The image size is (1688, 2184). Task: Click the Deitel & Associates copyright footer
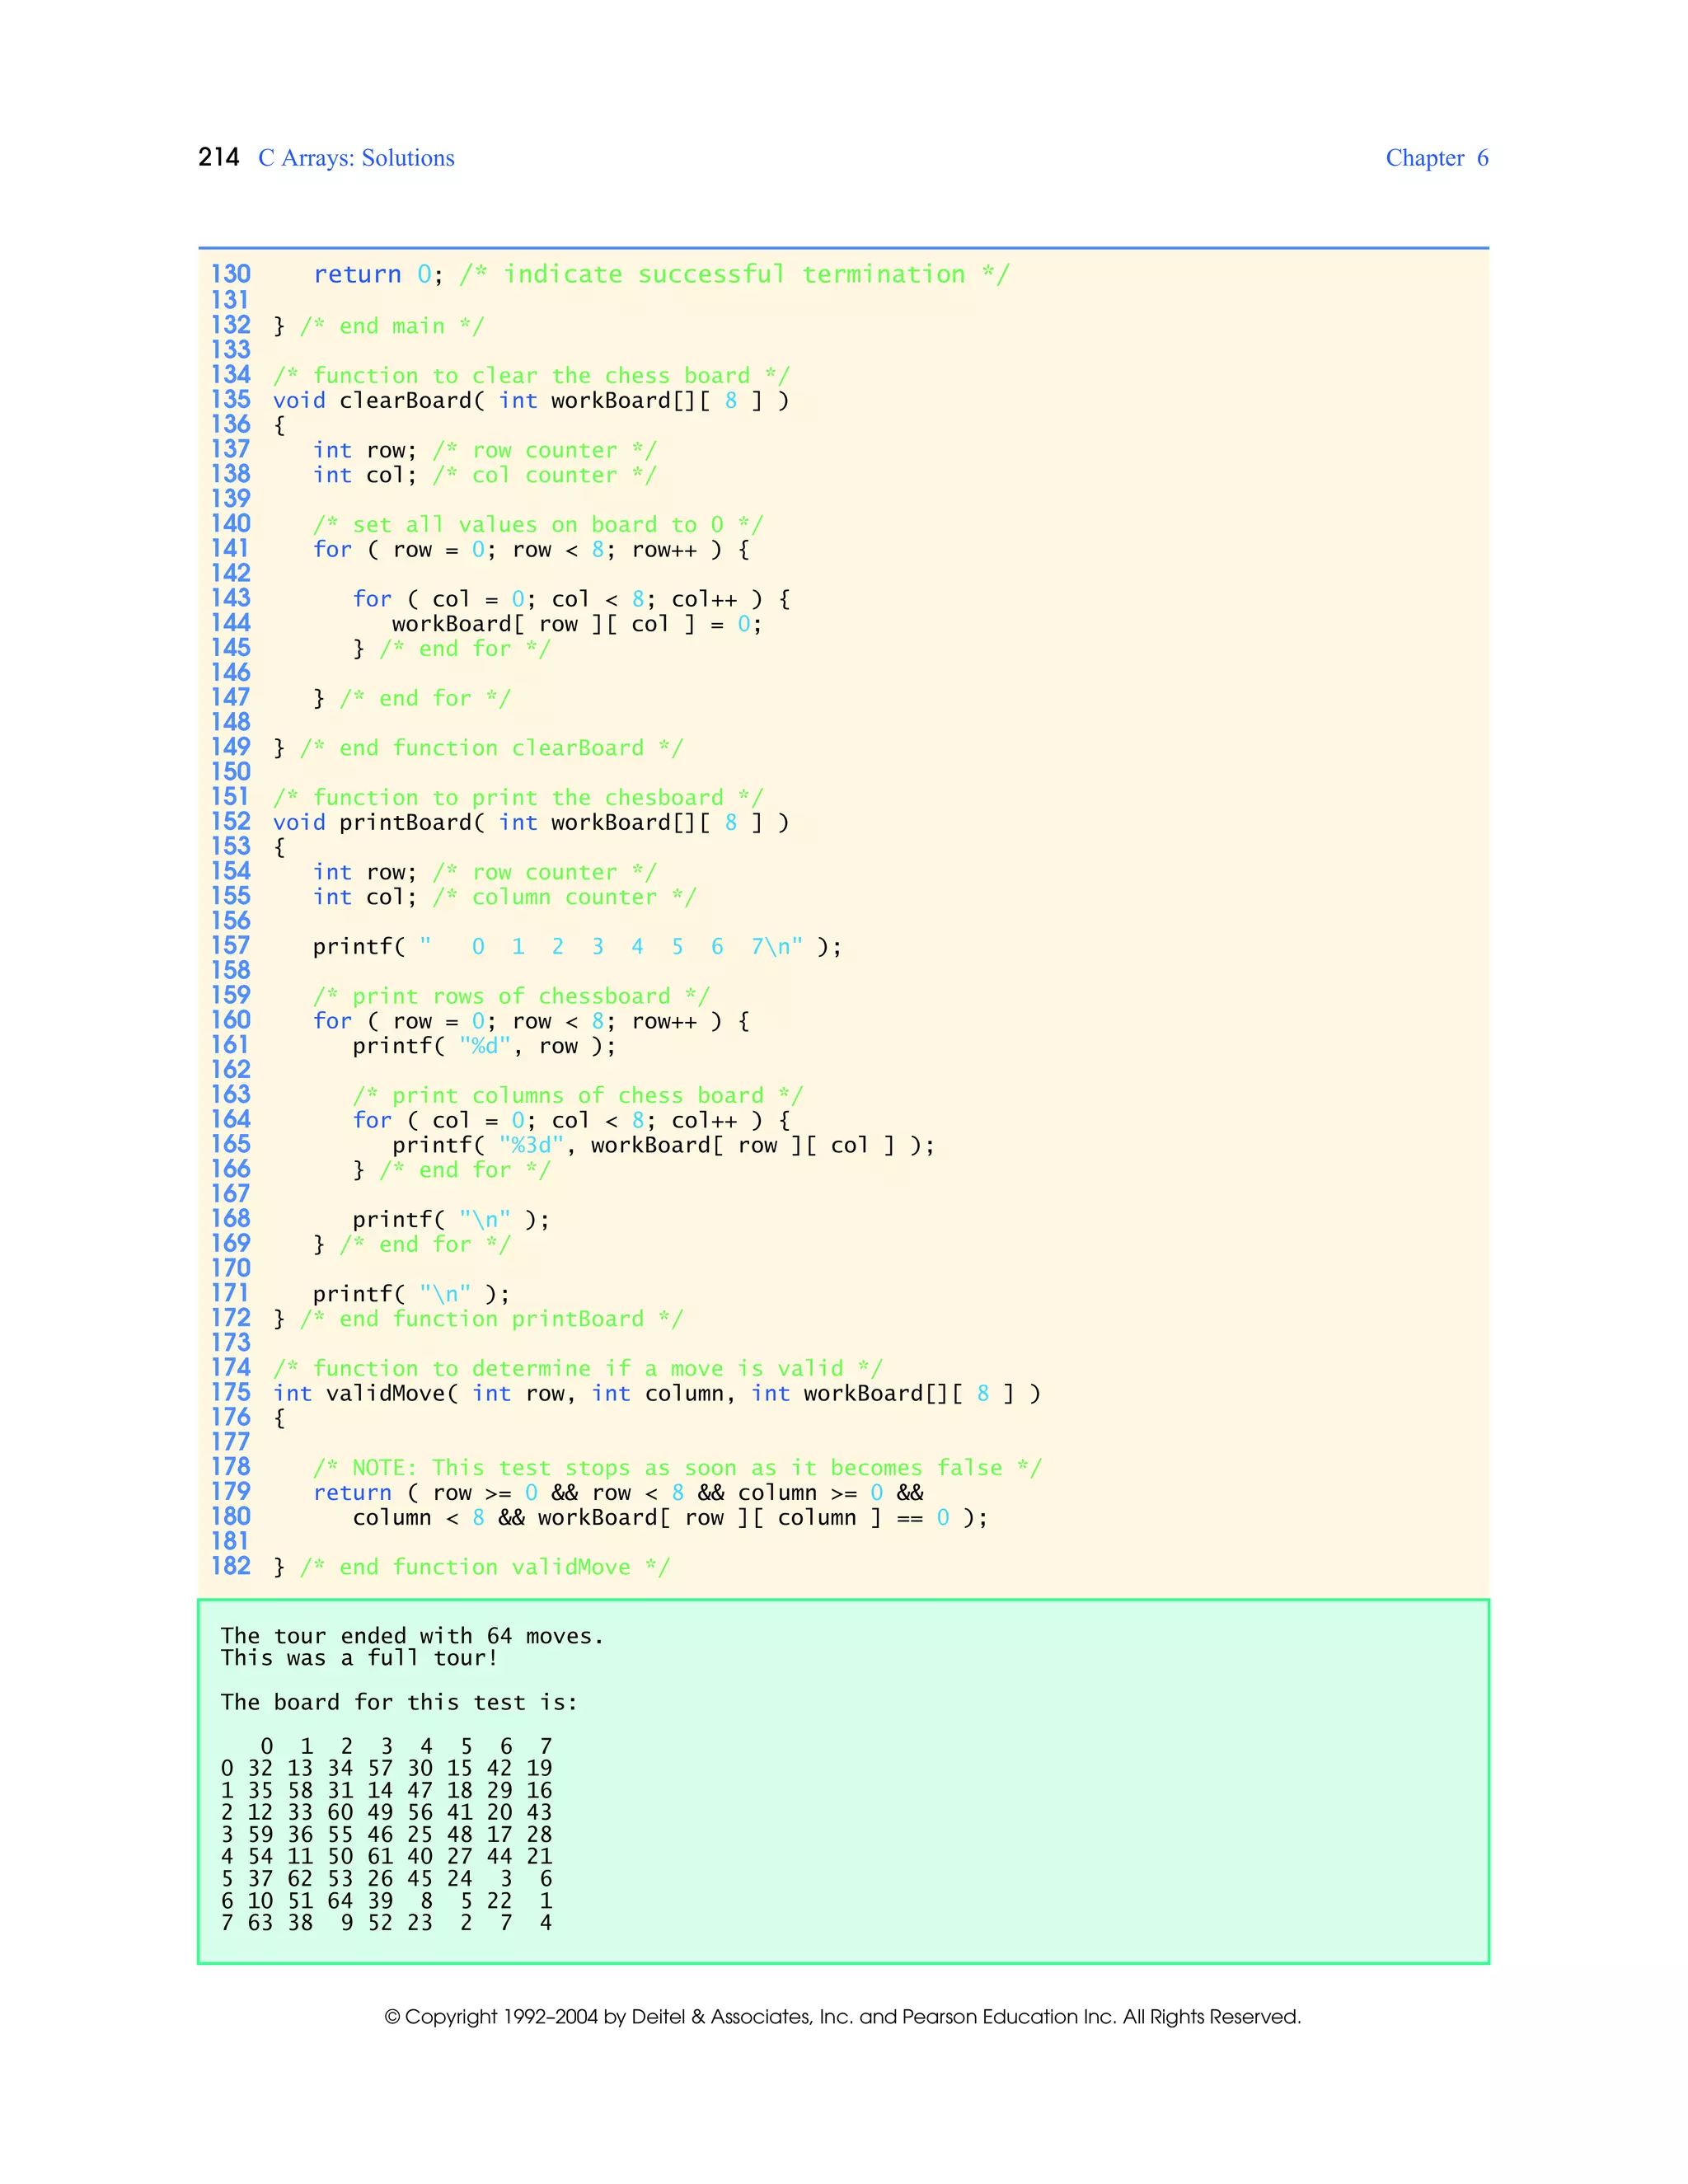click(842, 2017)
